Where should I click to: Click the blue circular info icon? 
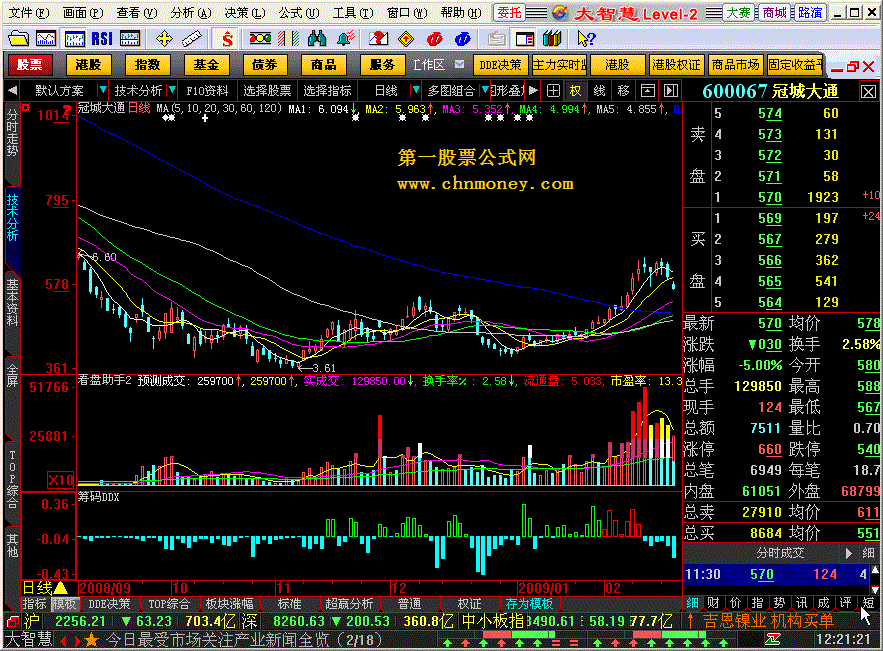pos(462,38)
